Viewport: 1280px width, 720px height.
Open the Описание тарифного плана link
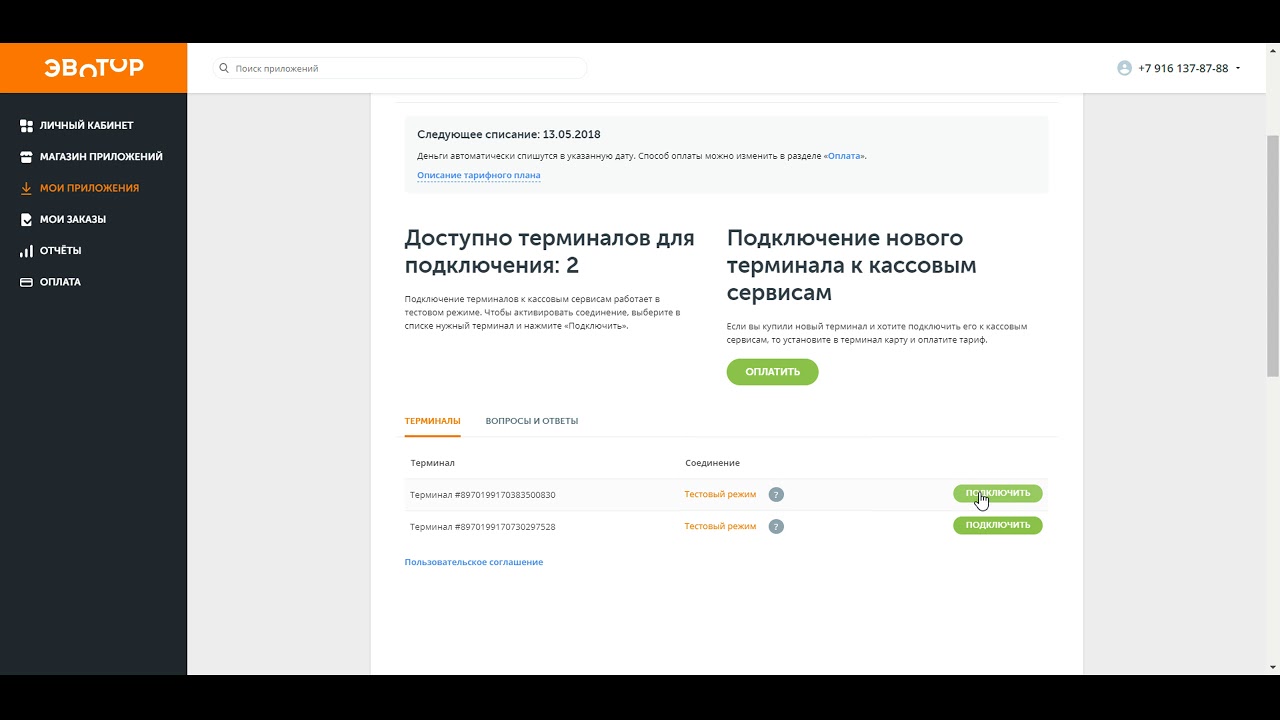click(x=478, y=175)
